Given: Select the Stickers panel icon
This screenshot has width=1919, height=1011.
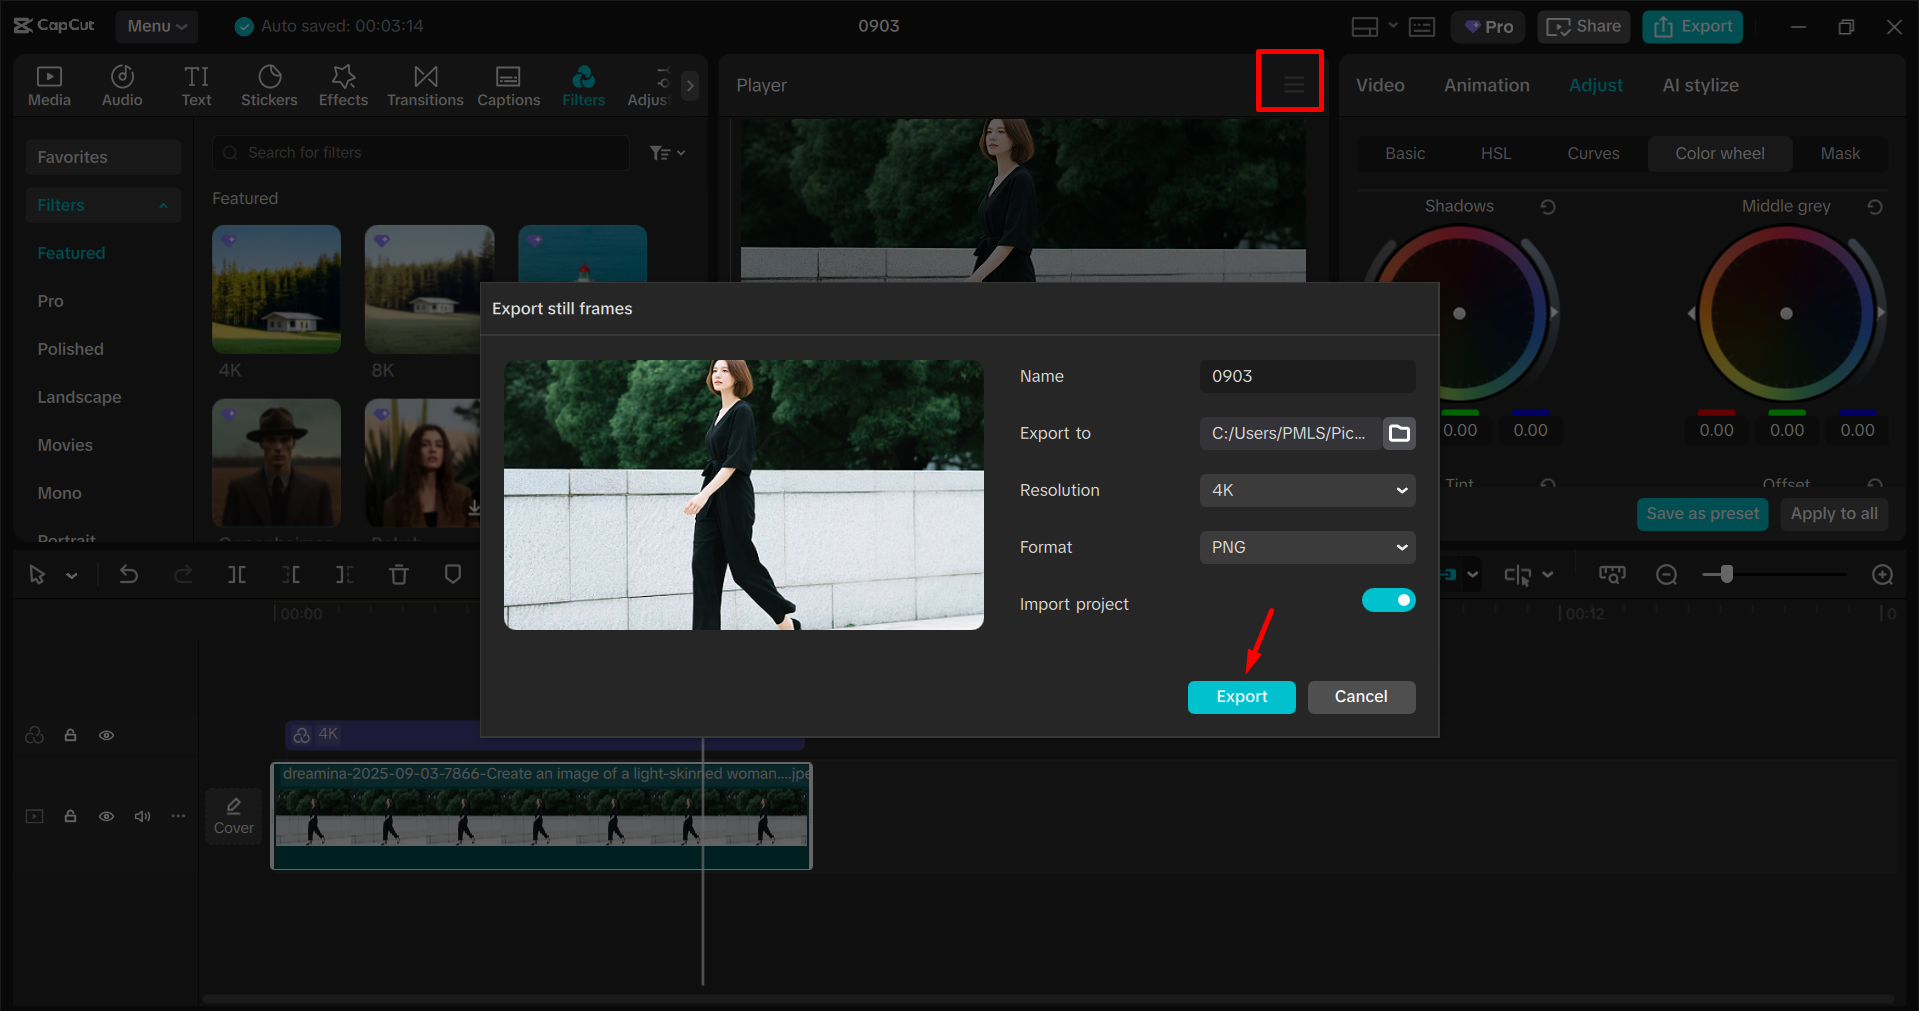Looking at the screenshot, I should click(268, 84).
